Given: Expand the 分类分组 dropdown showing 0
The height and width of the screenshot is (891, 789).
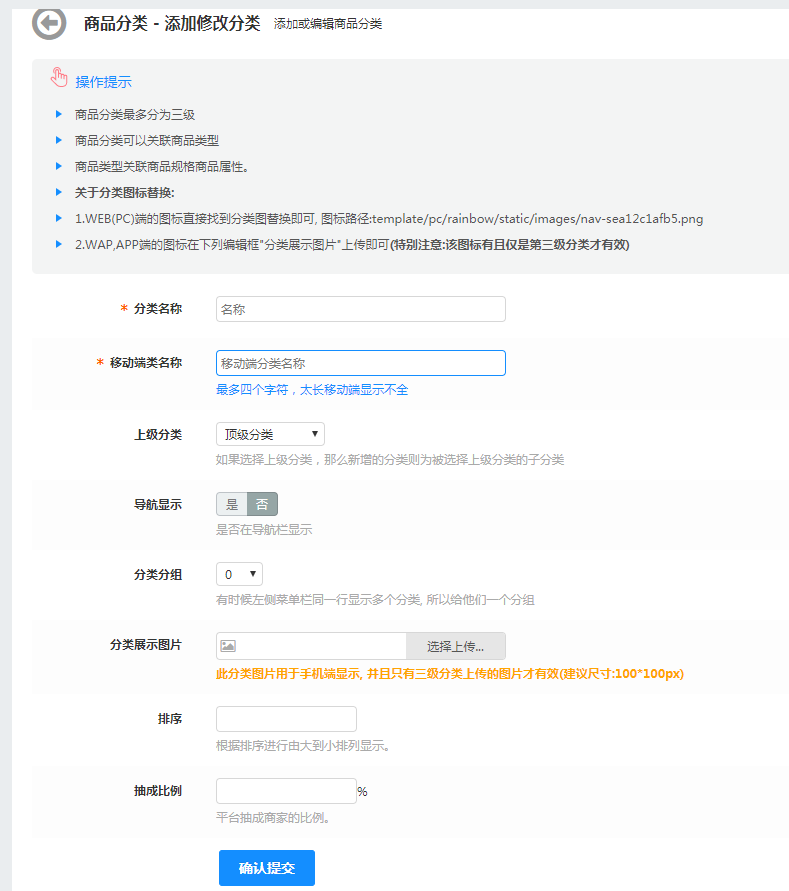Looking at the screenshot, I should coord(239,574).
